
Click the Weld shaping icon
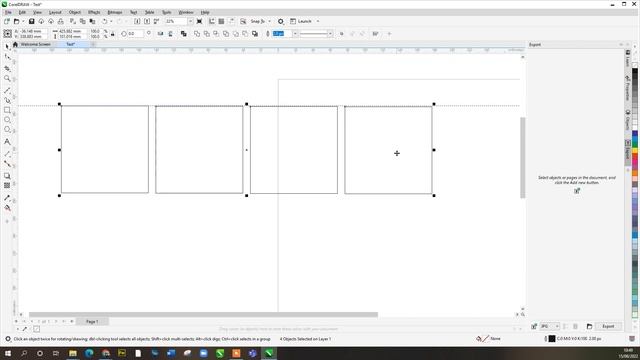tap(197, 34)
